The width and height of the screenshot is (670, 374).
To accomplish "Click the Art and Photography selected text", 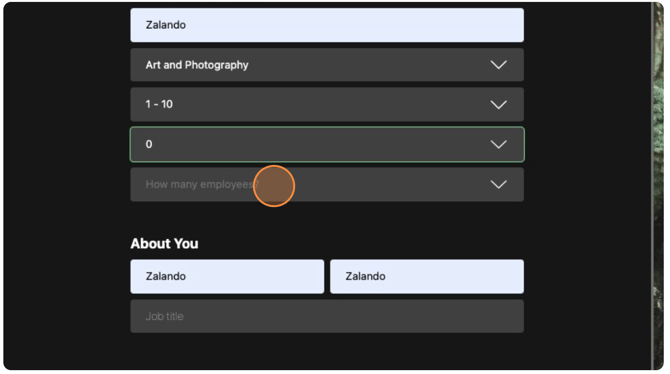I will 197,65.
